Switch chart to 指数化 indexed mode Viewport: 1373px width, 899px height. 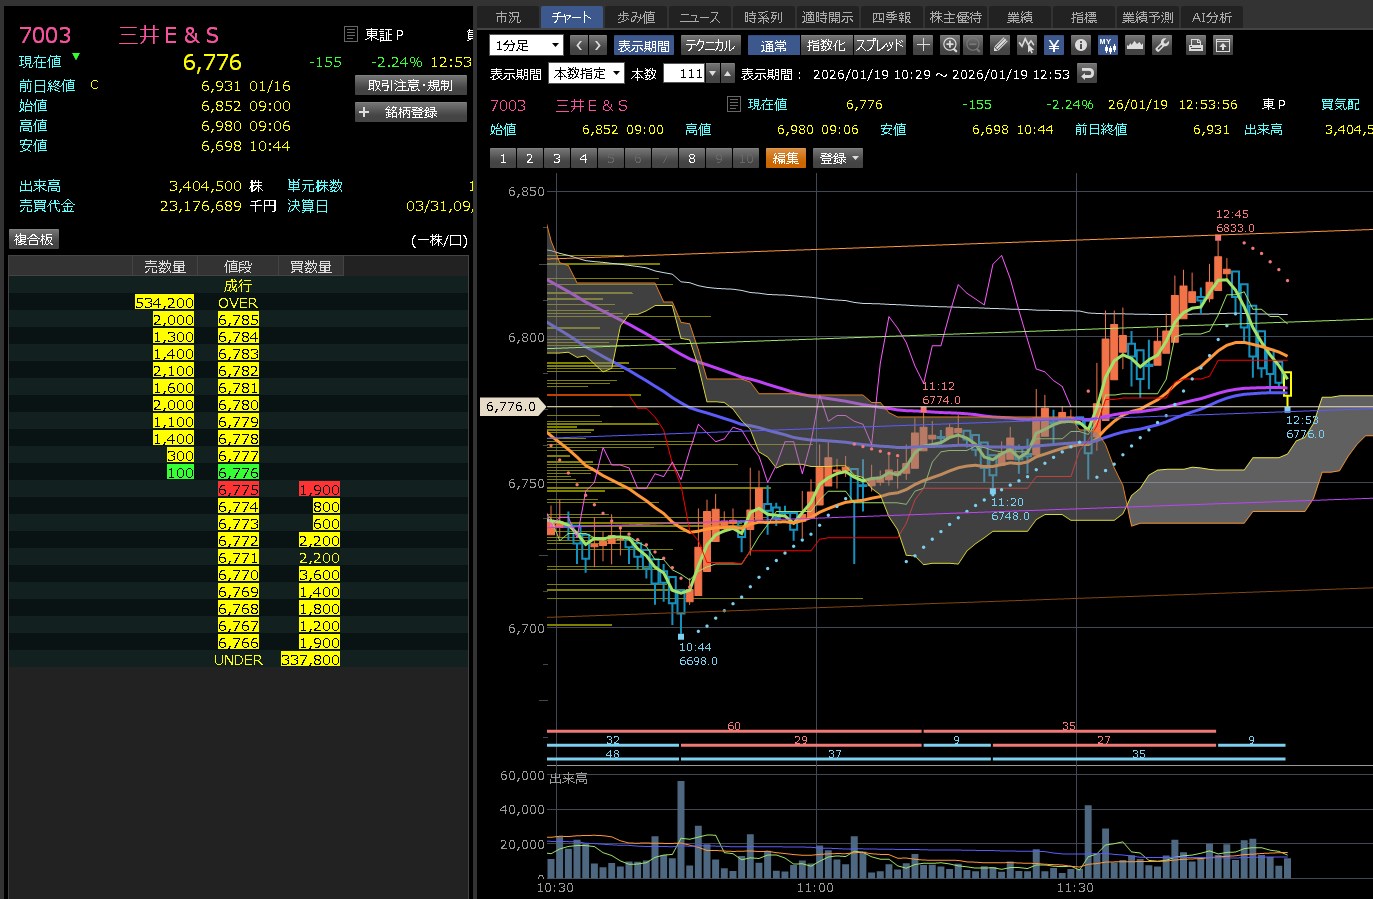825,45
